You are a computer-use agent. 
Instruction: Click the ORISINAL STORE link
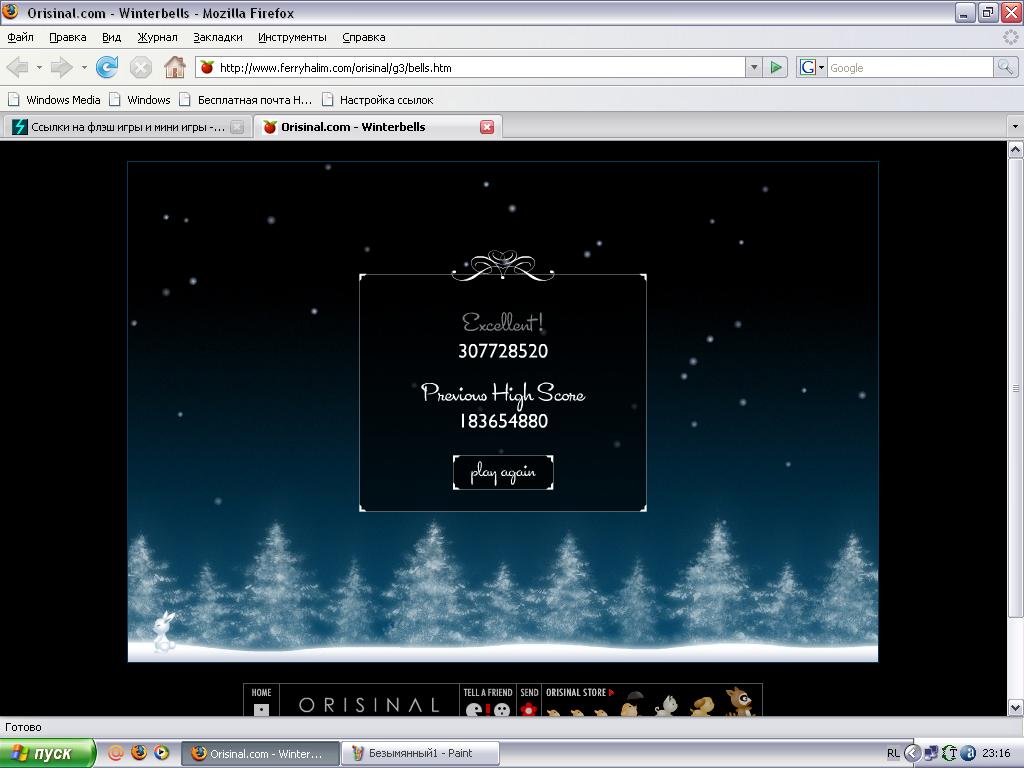tap(580, 692)
